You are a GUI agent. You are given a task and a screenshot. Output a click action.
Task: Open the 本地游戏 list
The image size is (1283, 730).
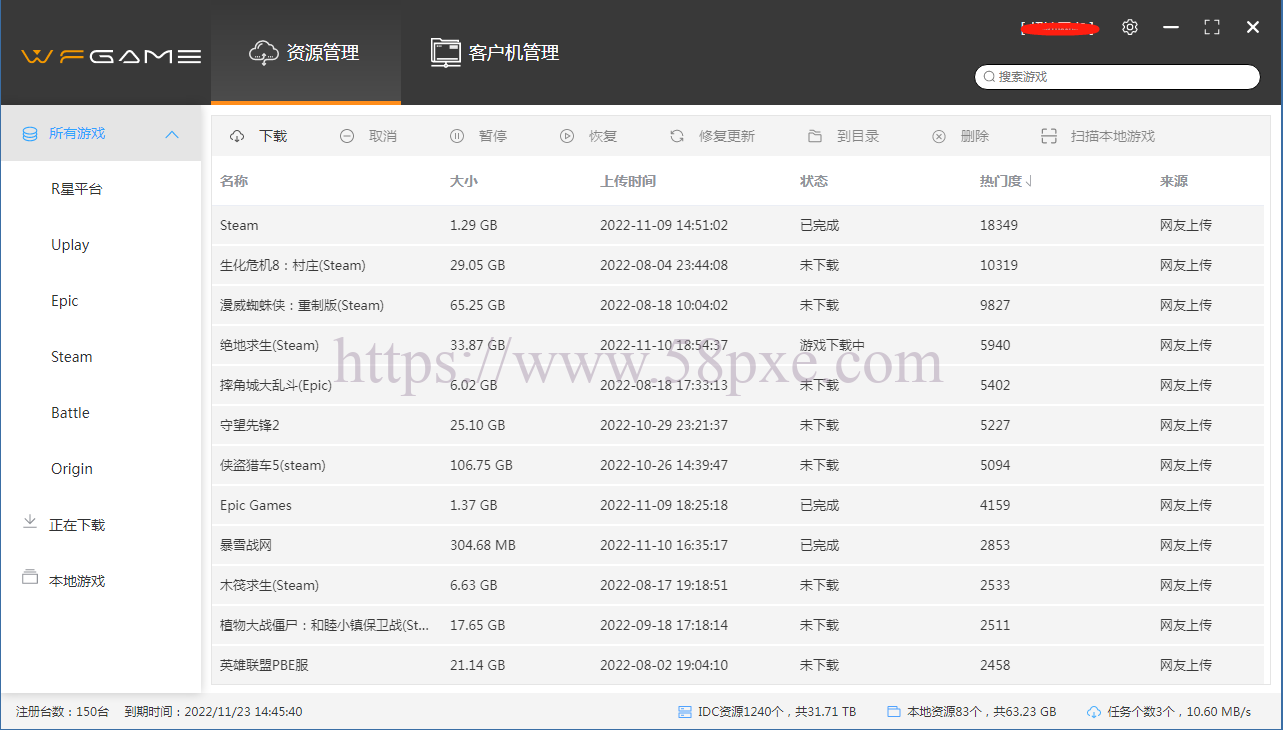point(77,581)
